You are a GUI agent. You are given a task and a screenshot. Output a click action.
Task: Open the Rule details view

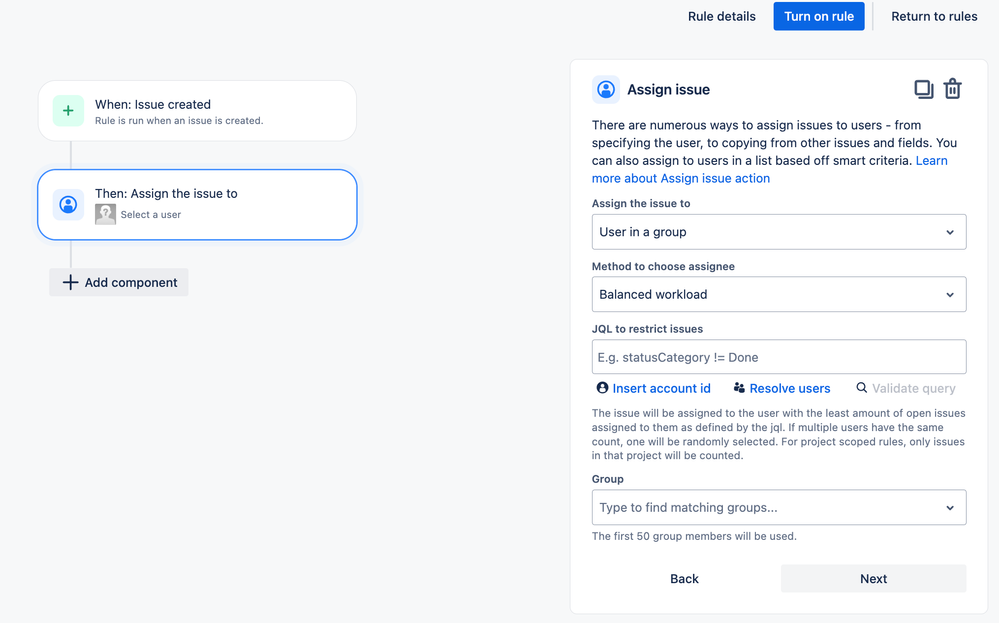(x=722, y=17)
